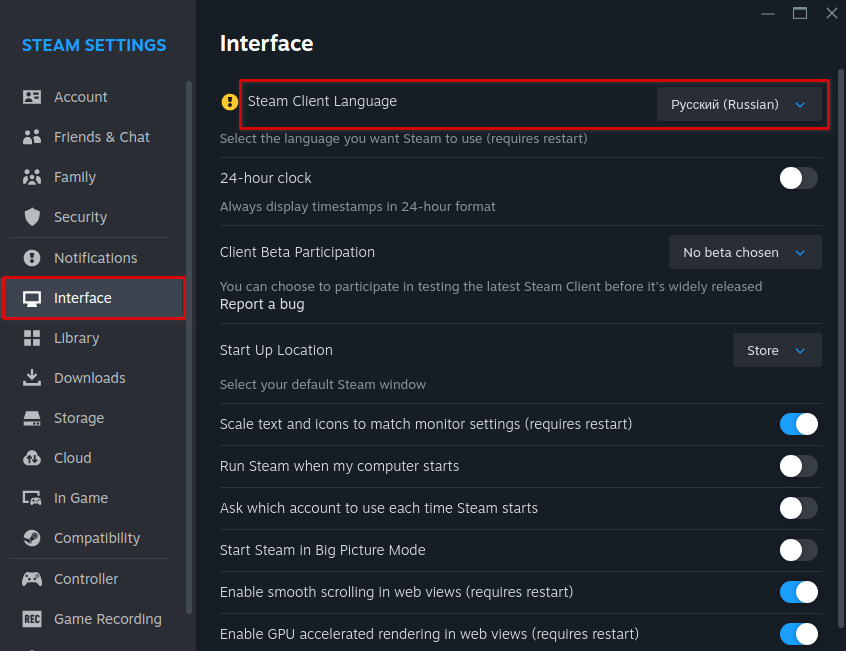Switch to the Library settings tab
The width and height of the screenshot is (846, 651).
76,338
